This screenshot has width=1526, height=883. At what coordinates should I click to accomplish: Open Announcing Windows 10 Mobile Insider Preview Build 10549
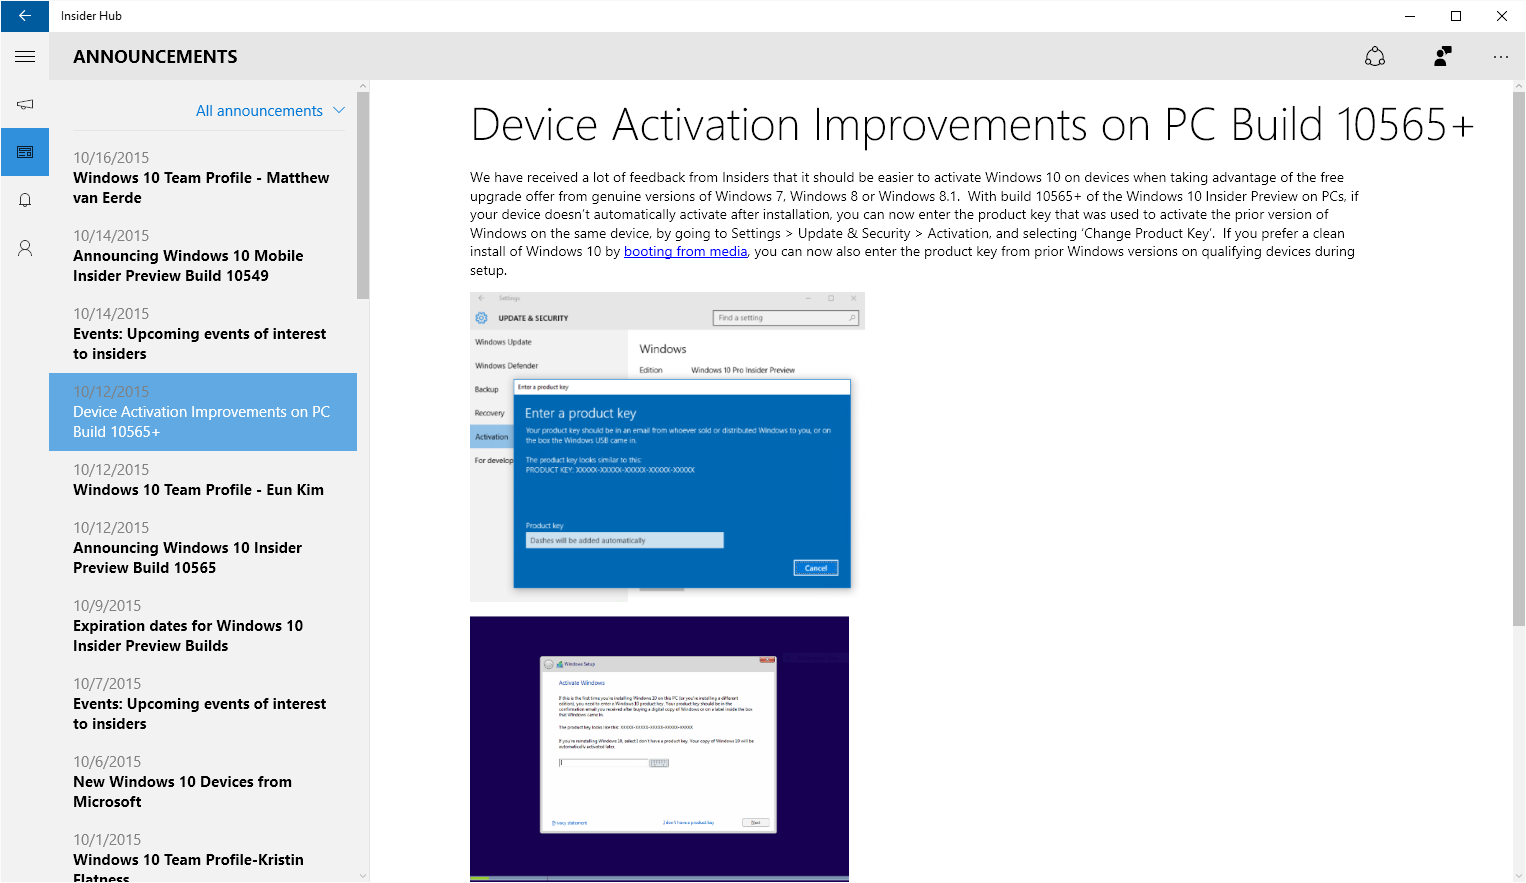pos(203,256)
